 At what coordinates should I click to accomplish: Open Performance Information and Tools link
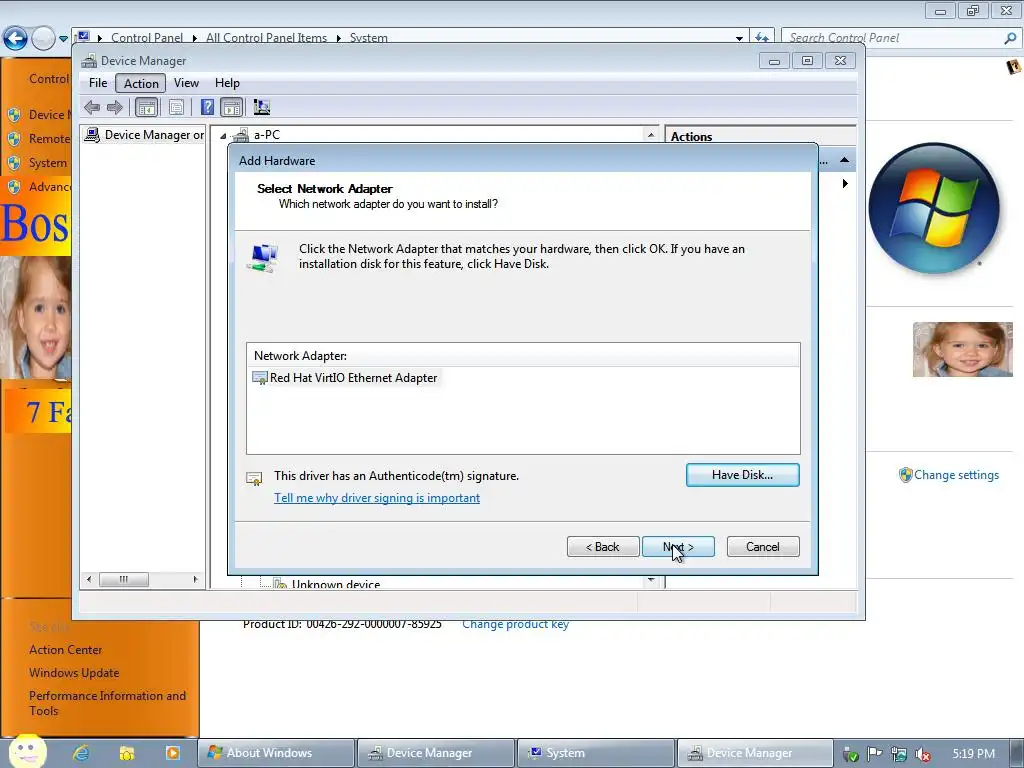107,703
